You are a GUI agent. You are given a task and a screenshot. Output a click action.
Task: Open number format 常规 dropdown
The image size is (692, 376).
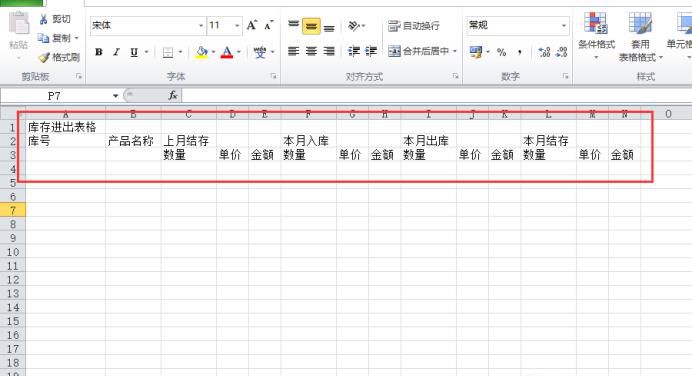564,26
